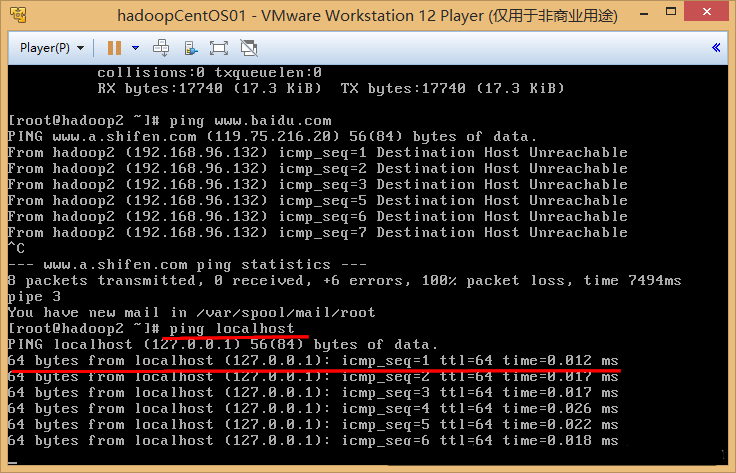The image size is (736, 473).
Task: Expand the power options dropdown arrow
Action: tap(136, 48)
